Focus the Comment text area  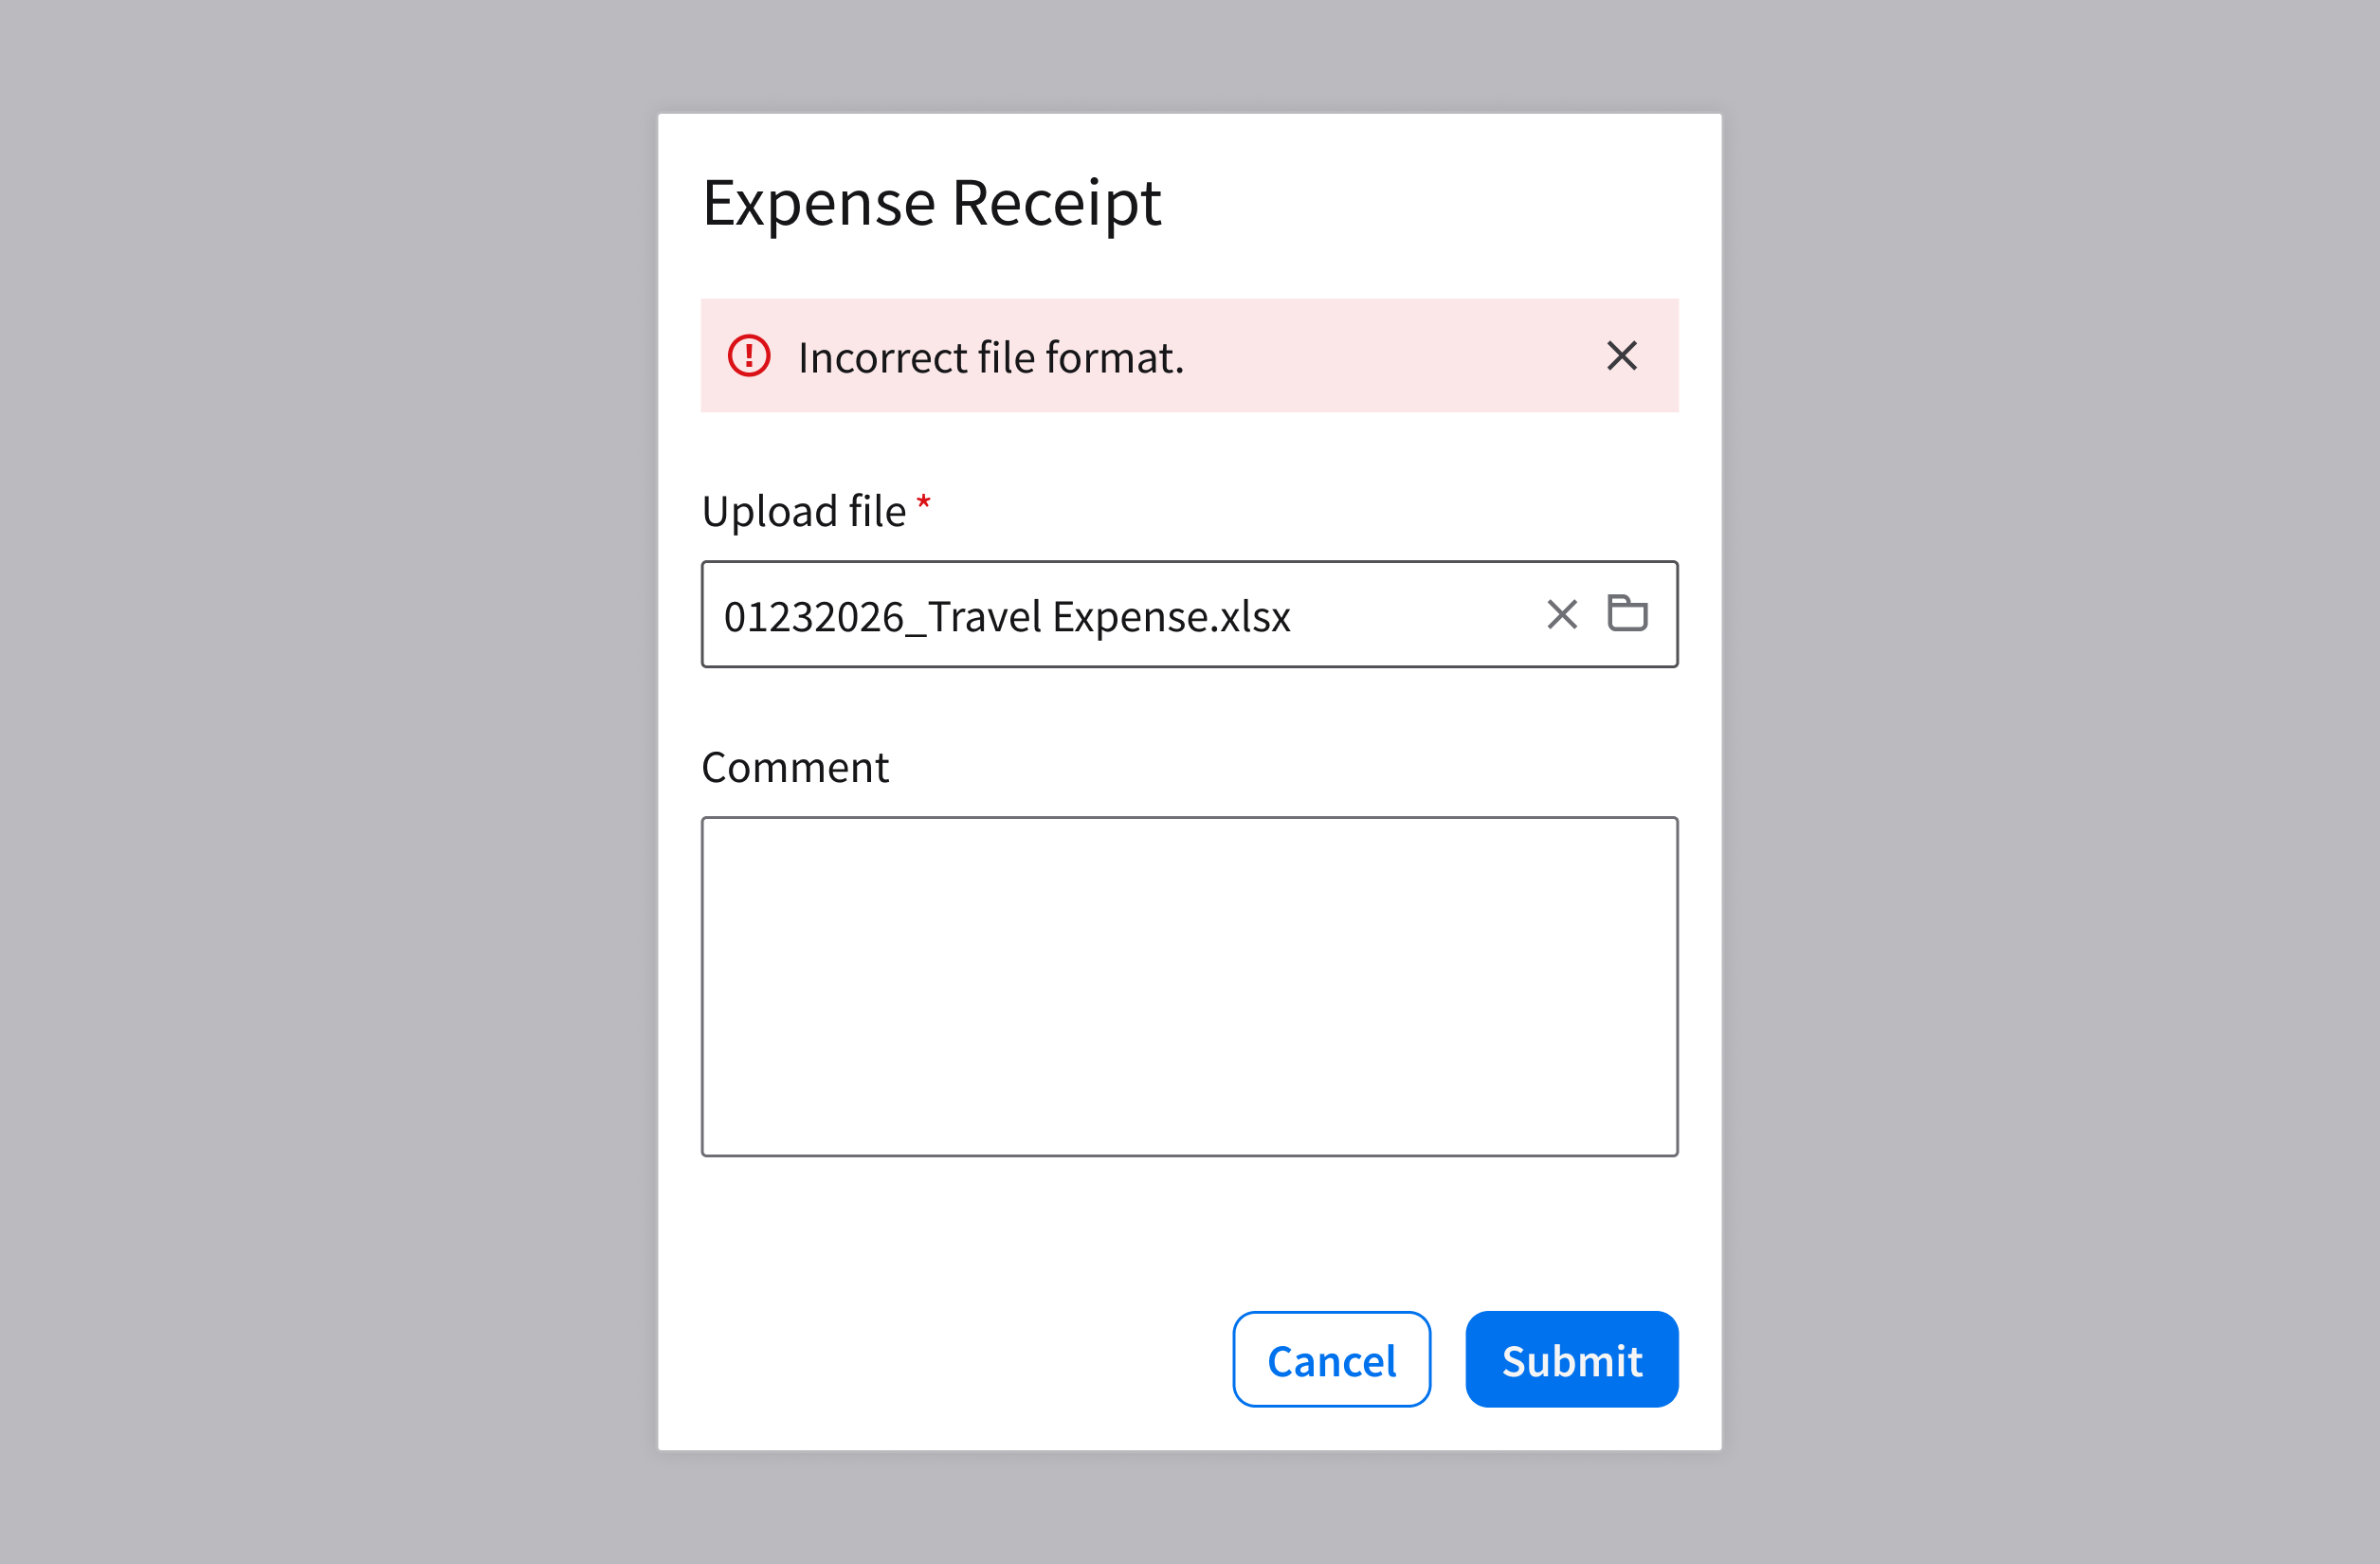1189,986
